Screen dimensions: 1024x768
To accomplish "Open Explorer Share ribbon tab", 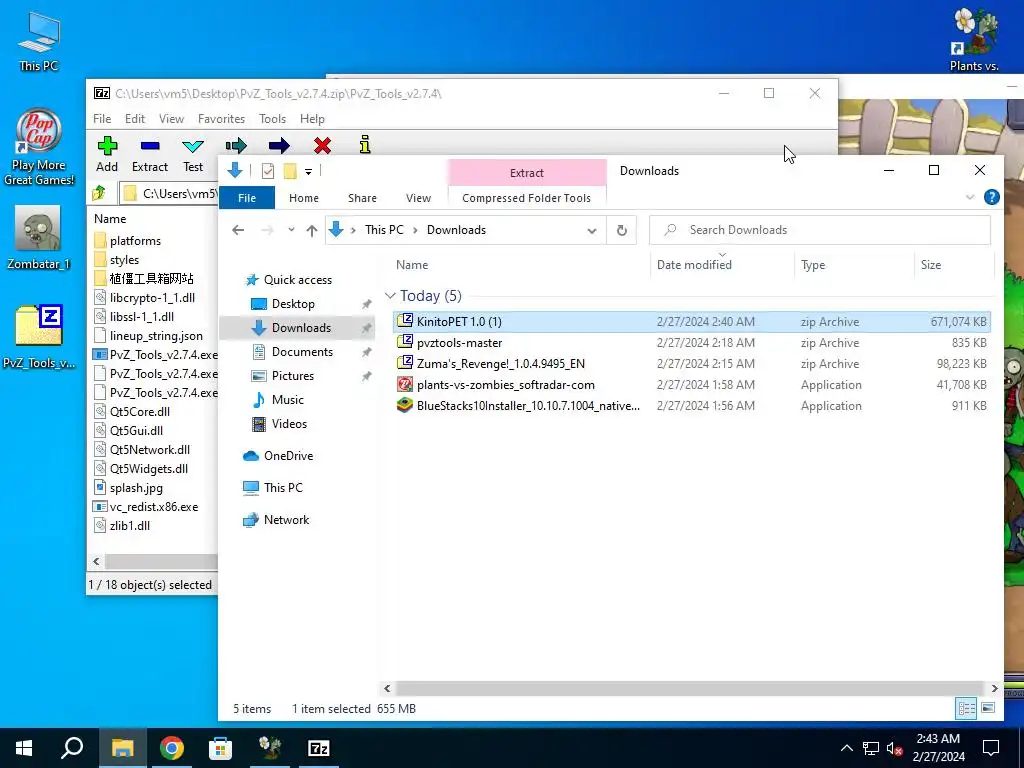I will [362, 198].
